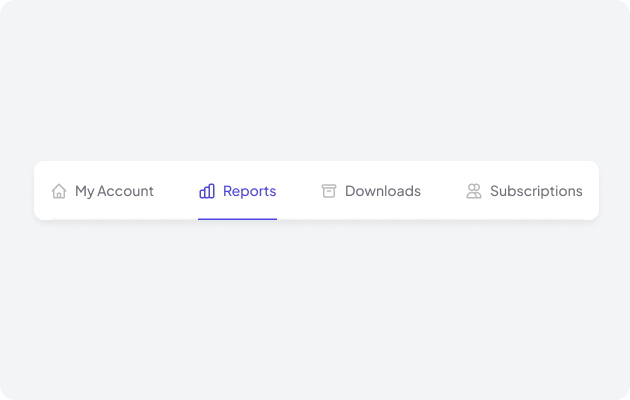Image resolution: width=630 pixels, height=400 pixels.
Task: Click the gray background below the tab bar
Action: click(315, 310)
